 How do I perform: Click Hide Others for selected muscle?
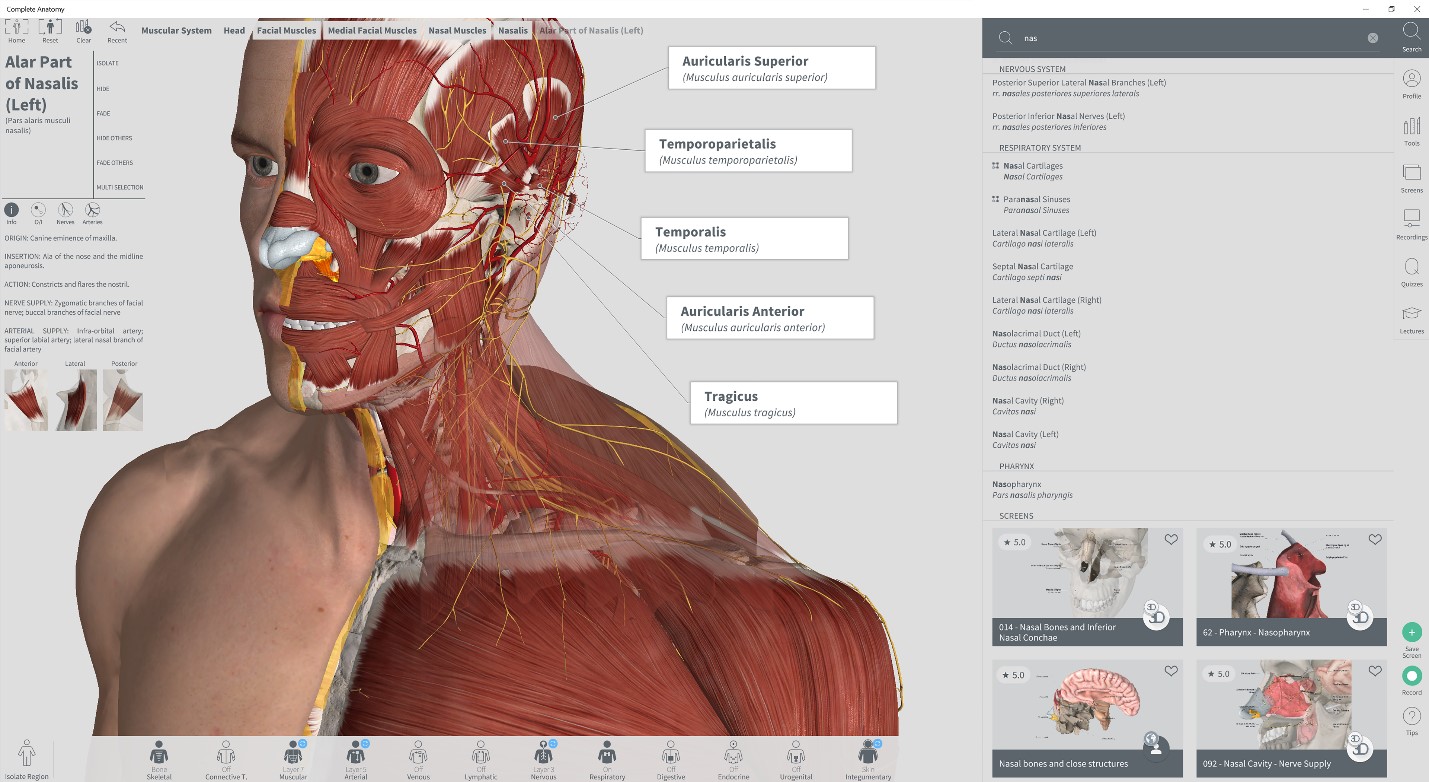[x=114, y=138]
